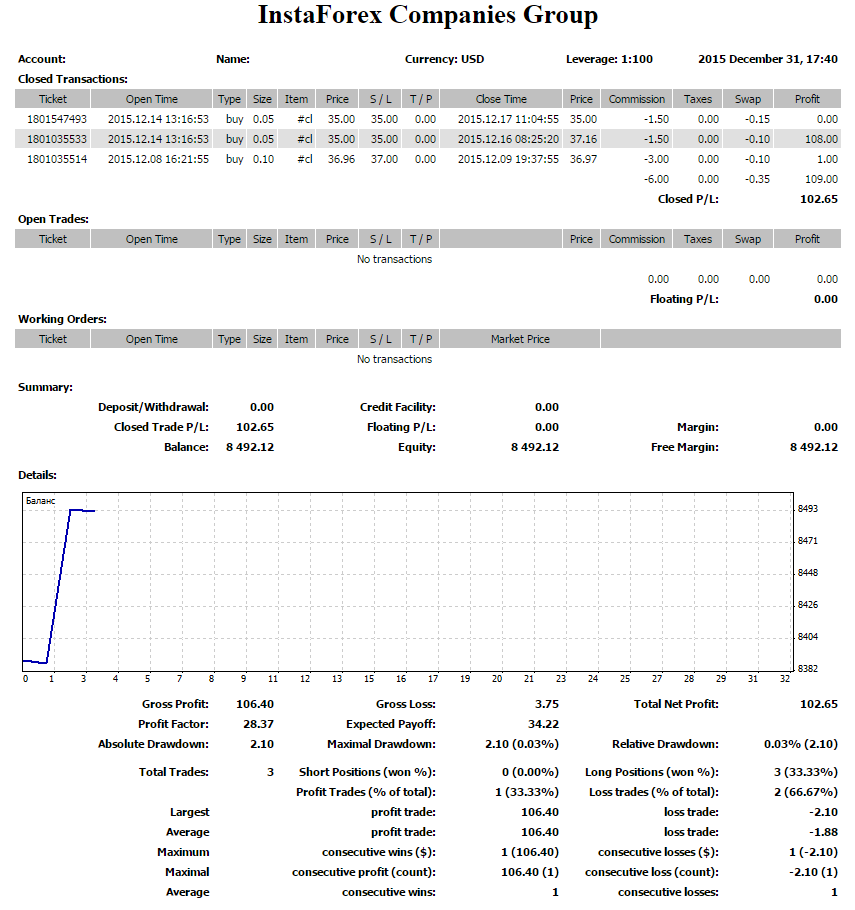The width and height of the screenshot is (855, 910).
Task: Click the 36.96 open price cell
Action: coord(341,159)
